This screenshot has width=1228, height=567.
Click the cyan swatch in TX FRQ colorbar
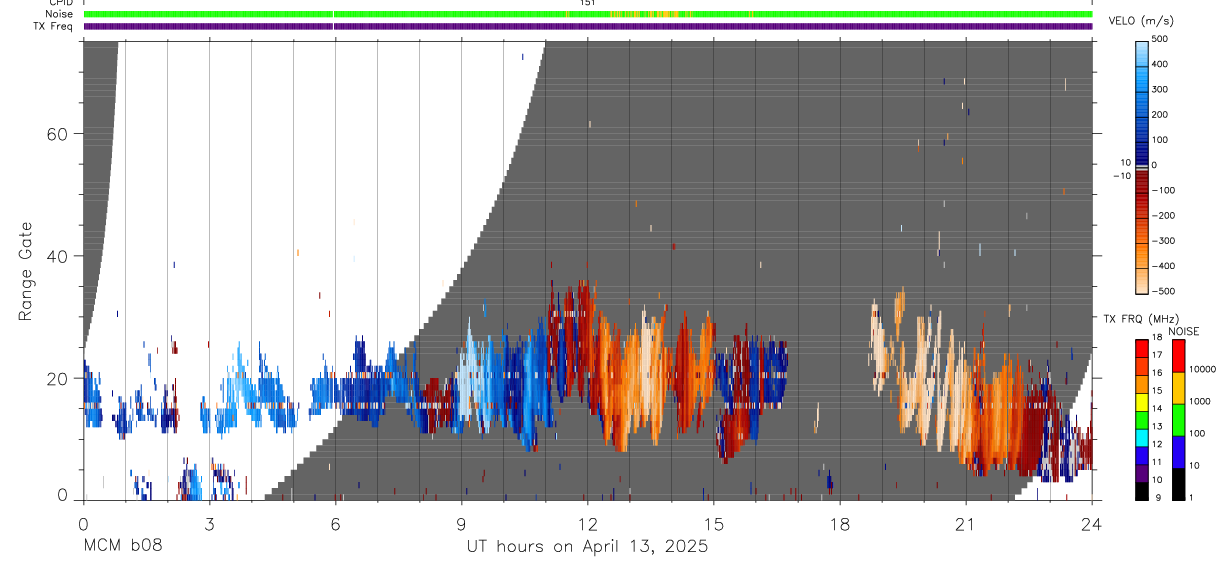tap(1142, 438)
